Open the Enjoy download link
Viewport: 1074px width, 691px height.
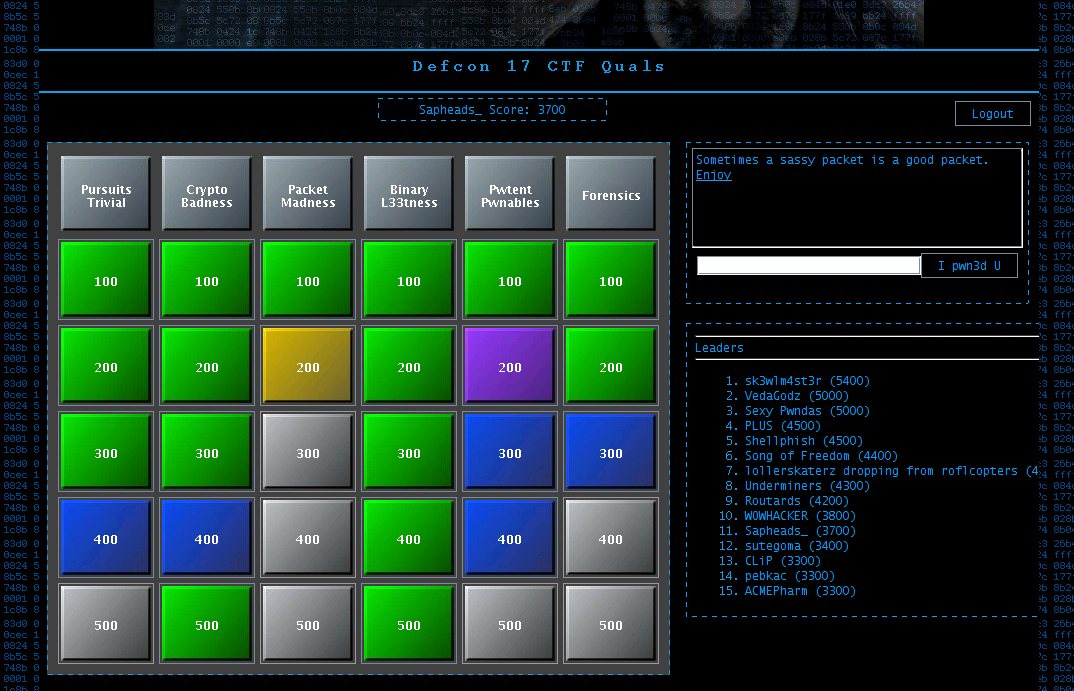[713, 175]
